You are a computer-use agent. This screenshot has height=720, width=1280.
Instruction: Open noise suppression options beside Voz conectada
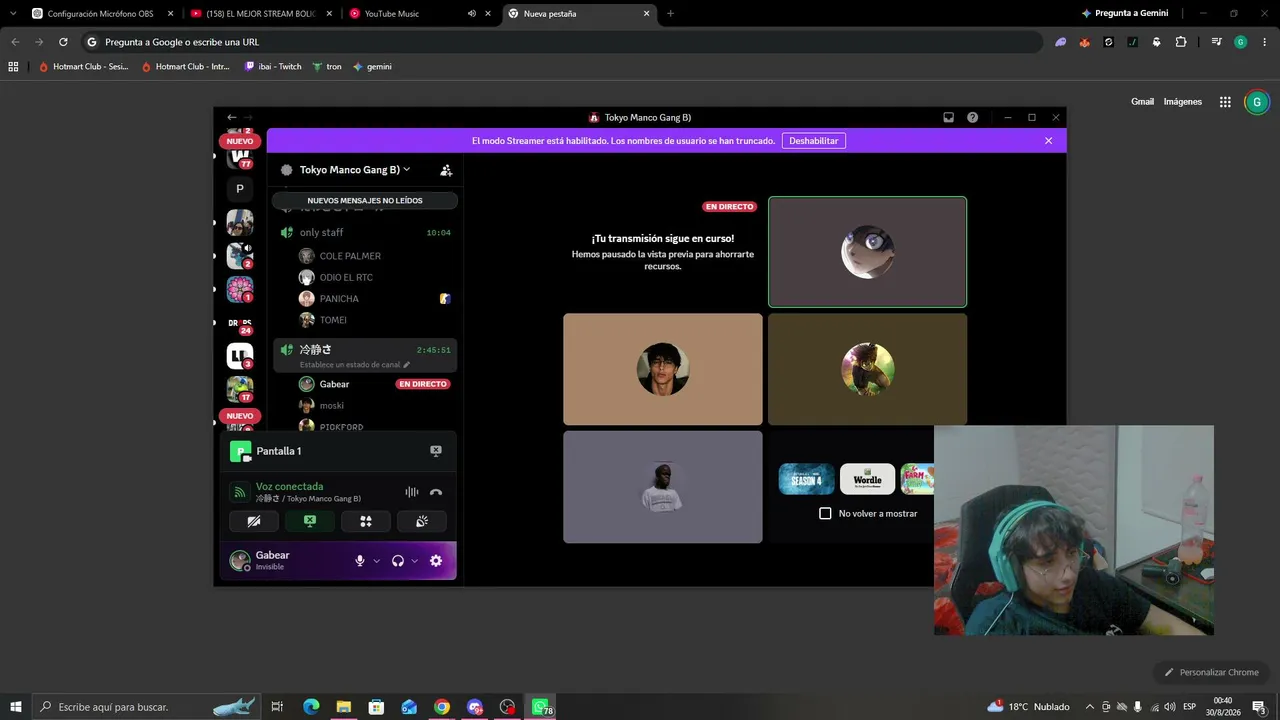point(411,492)
